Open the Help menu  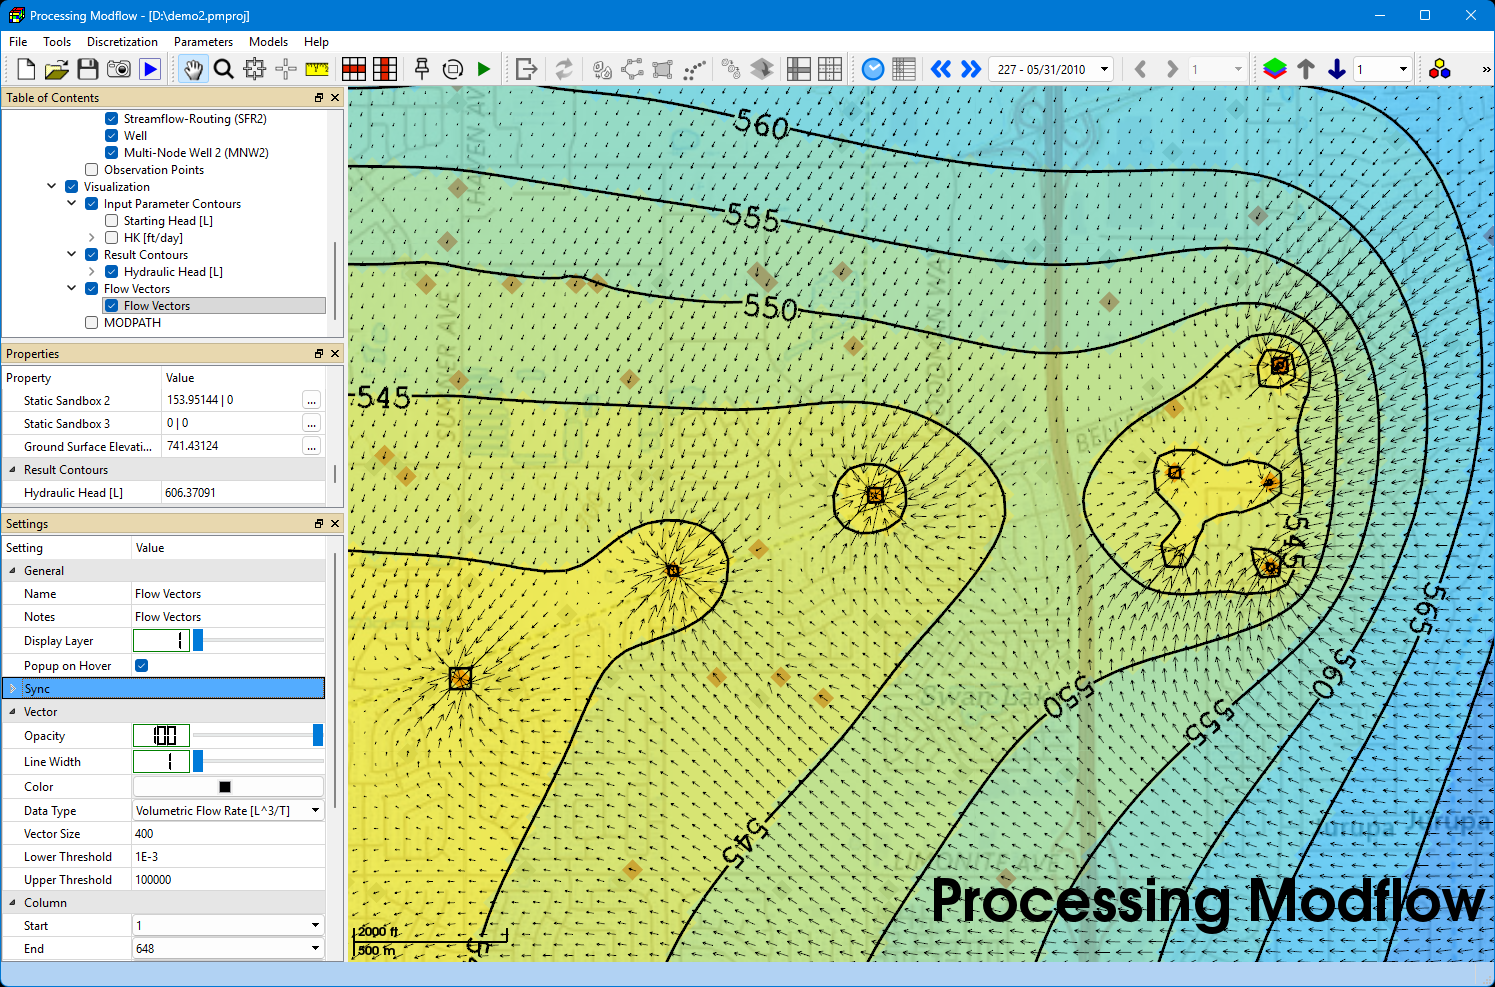point(316,42)
